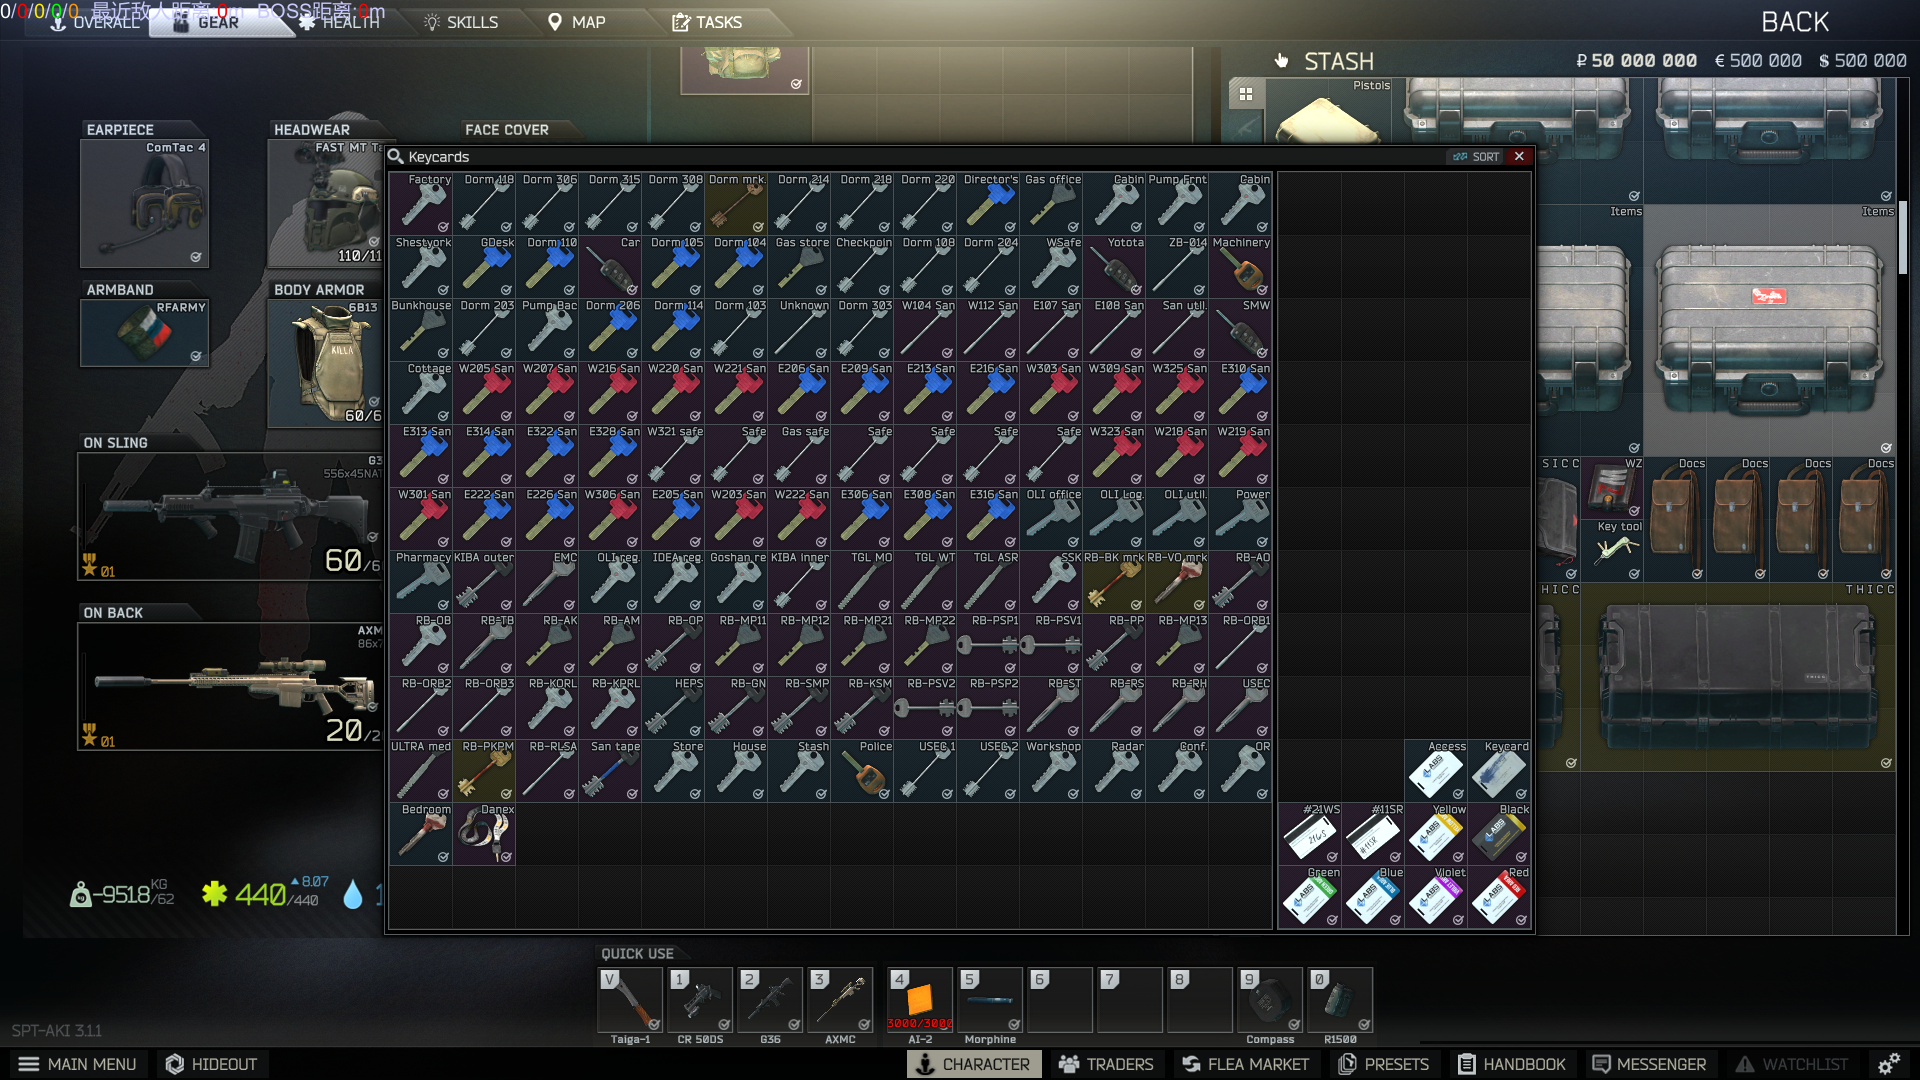
Task: Click the Danex handcuffs key item
Action: [x=484, y=834]
